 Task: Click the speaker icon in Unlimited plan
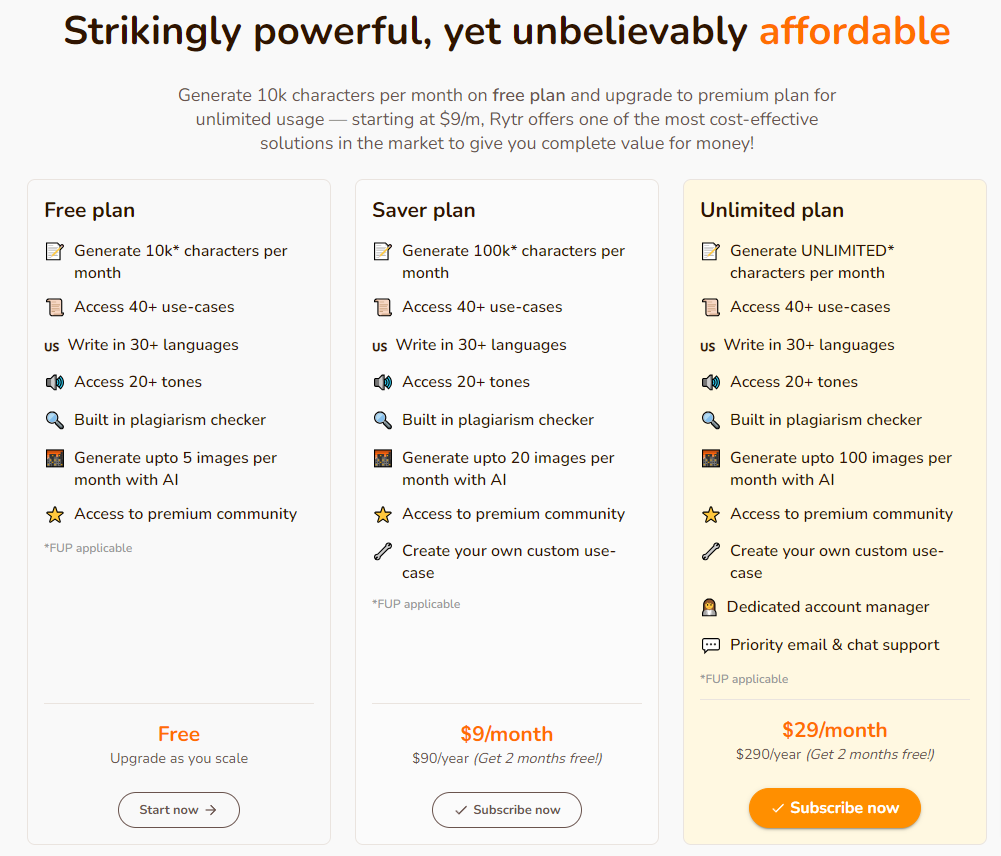(710, 382)
